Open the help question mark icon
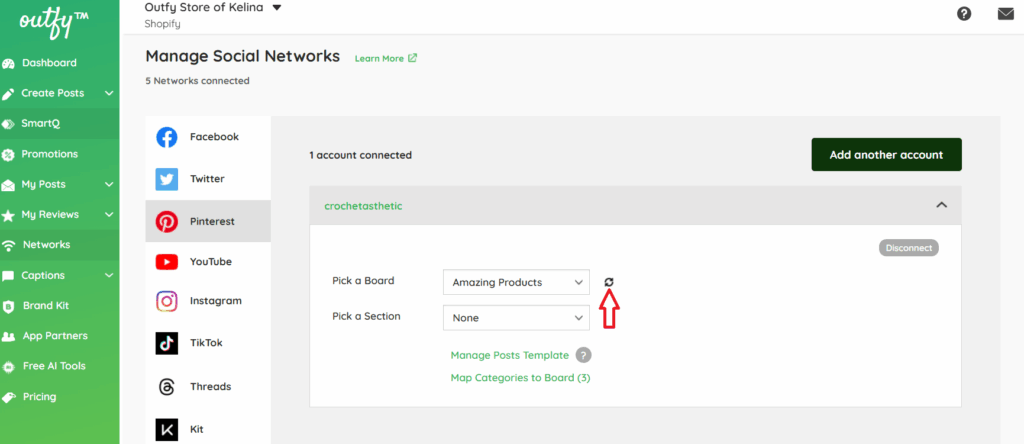 964,14
